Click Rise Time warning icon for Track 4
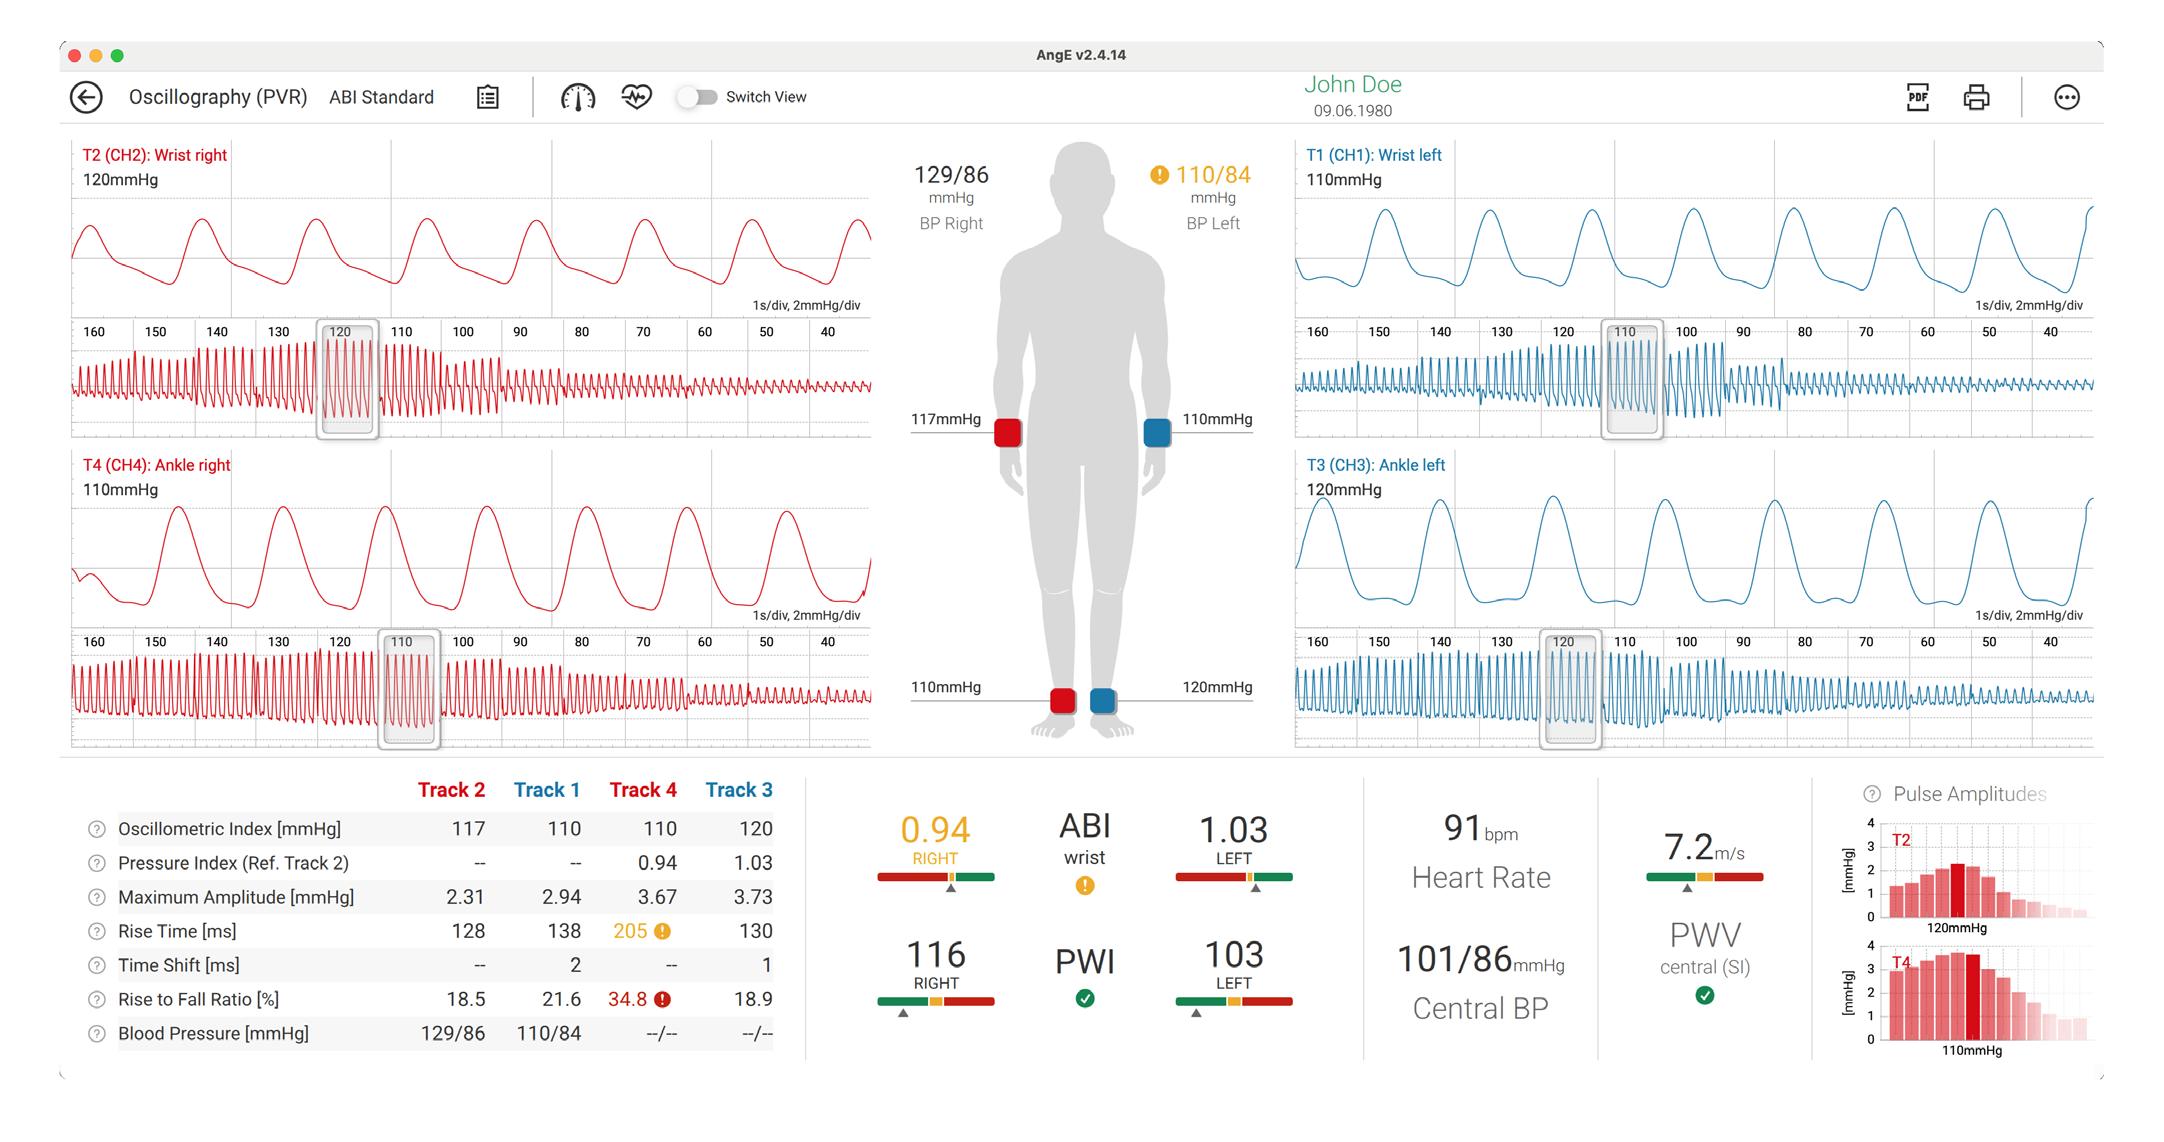The image size is (2164, 1142). click(x=662, y=931)
